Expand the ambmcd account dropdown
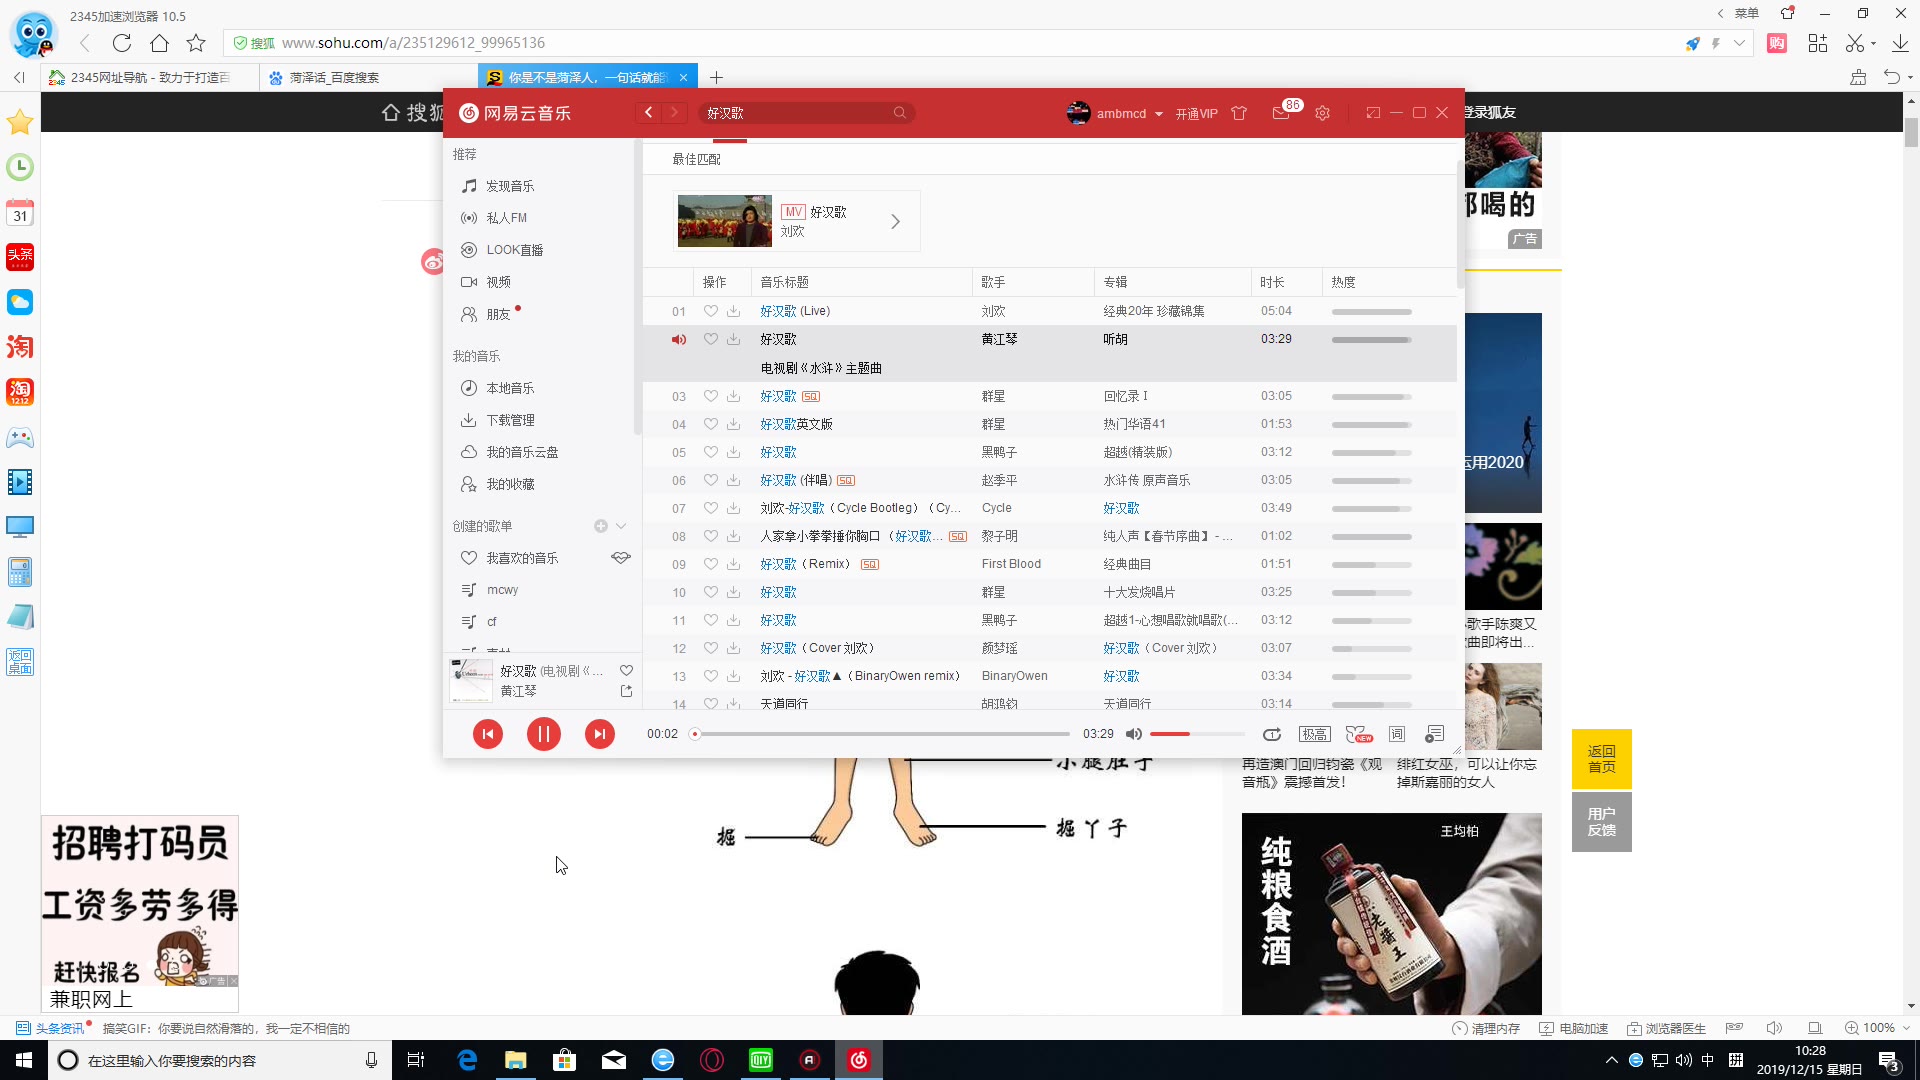 coord(1159,114)
